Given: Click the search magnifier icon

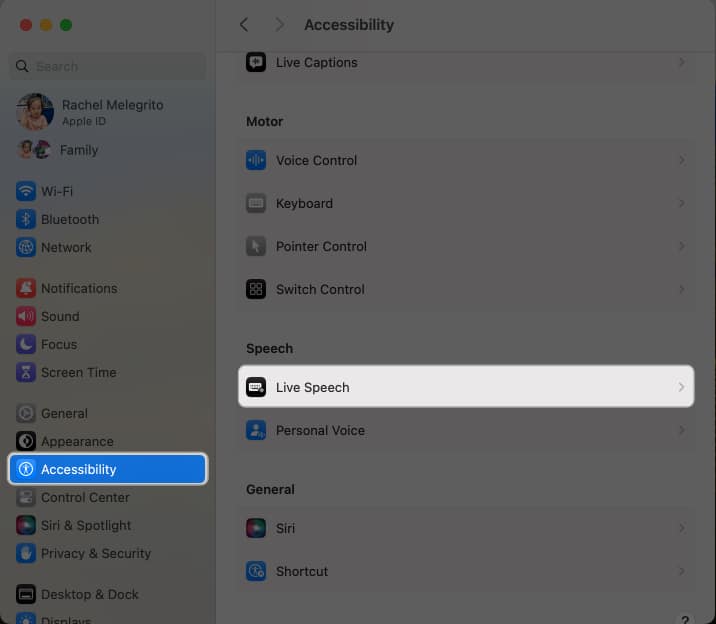Looking at the screenshot, I should tap(22, 66).
